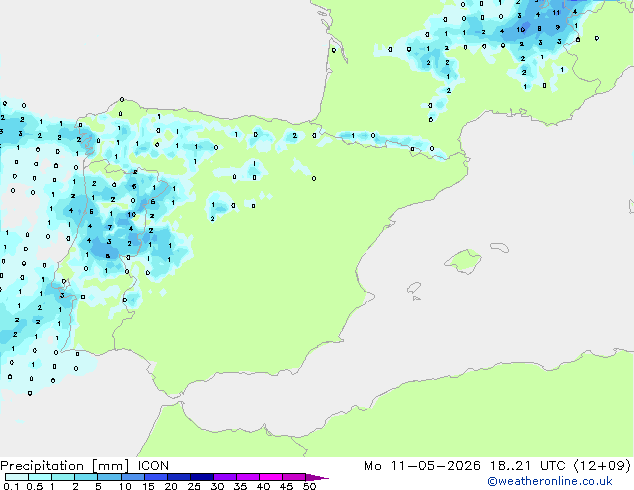Click the date "Mo 11-05-2026" text
Image resolution: width=634 pixels, height=490 pixels.
pos(422,466)
